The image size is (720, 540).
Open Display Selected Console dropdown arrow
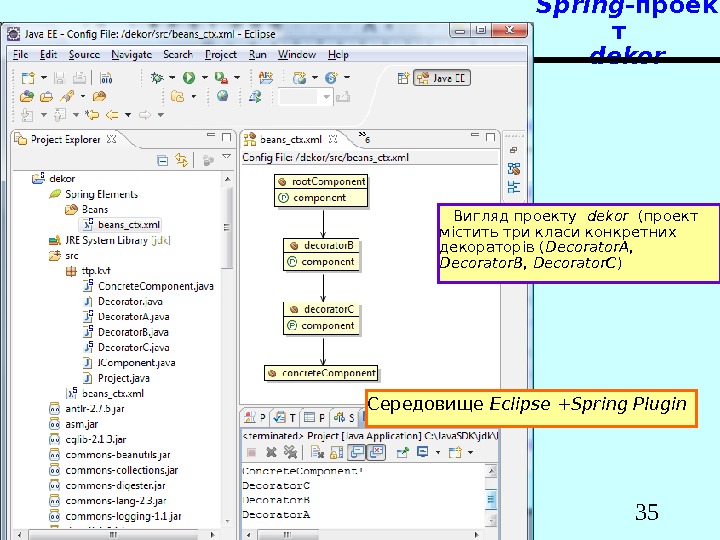(x=438, y=452)
